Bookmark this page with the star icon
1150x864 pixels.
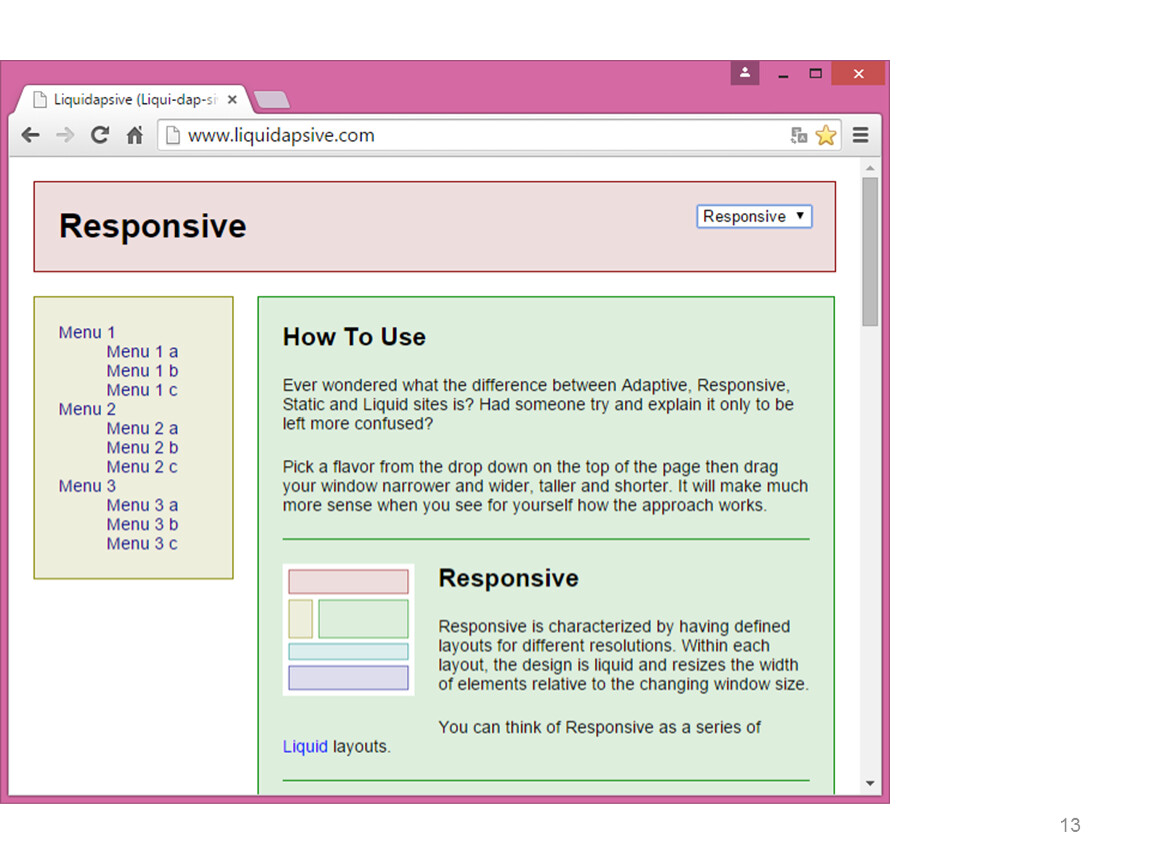coord(825,135)
